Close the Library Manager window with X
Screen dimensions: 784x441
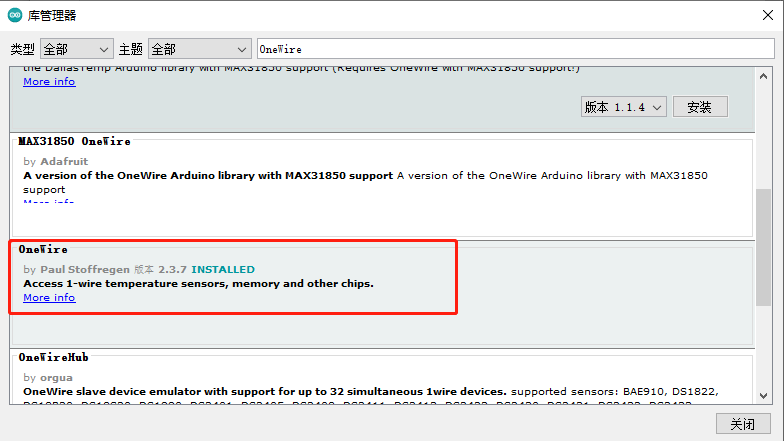tap(768, 15)
